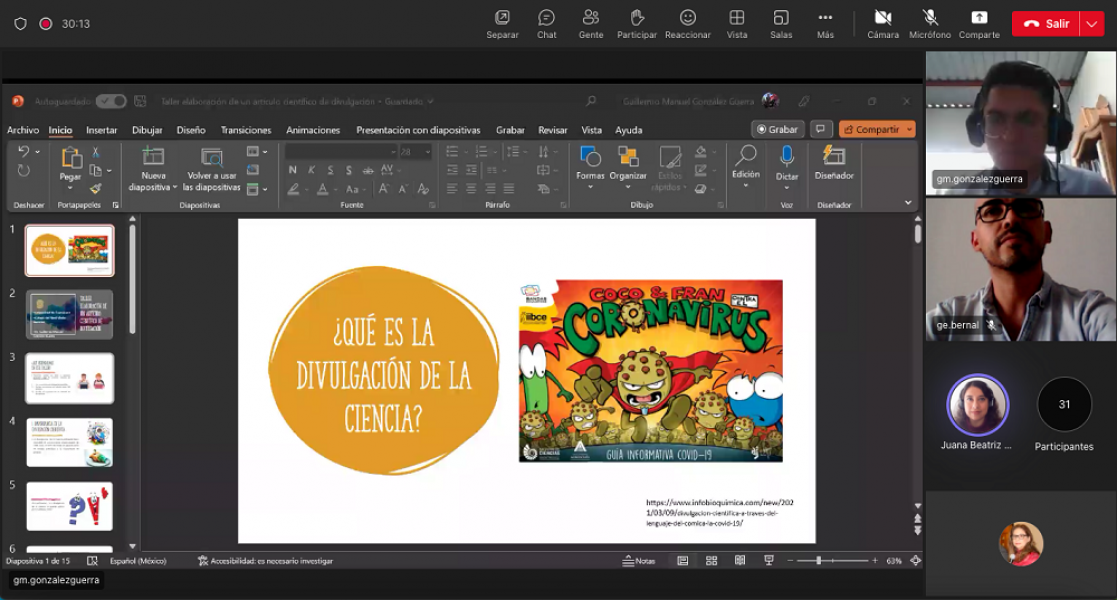Leave the meeting with Salir

[x=1046, y=24]
